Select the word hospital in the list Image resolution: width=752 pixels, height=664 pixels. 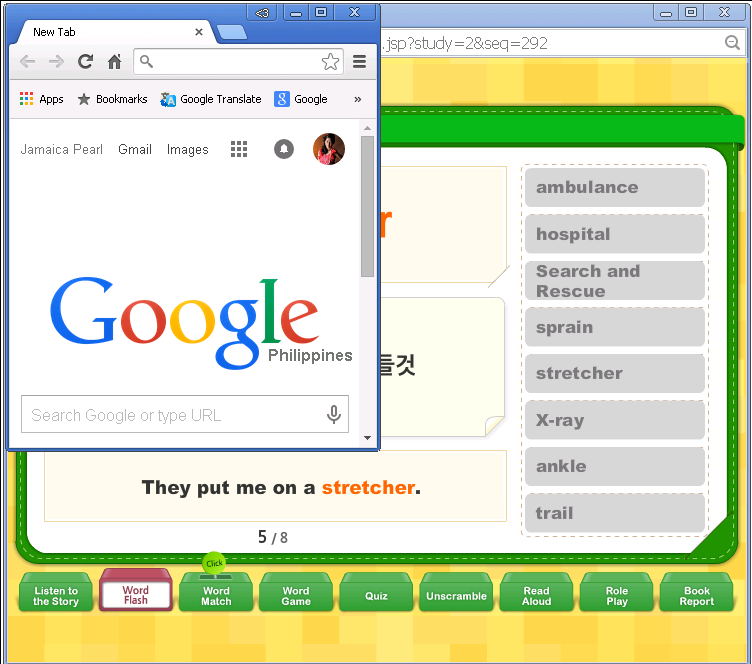click(615, 234)
